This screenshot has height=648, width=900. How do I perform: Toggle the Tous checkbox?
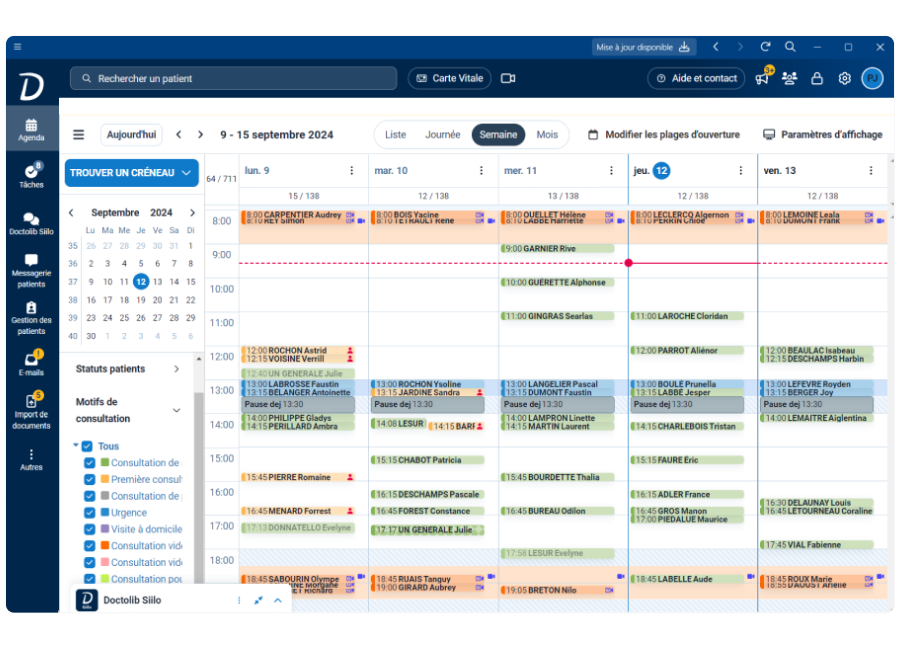[87, 446]
